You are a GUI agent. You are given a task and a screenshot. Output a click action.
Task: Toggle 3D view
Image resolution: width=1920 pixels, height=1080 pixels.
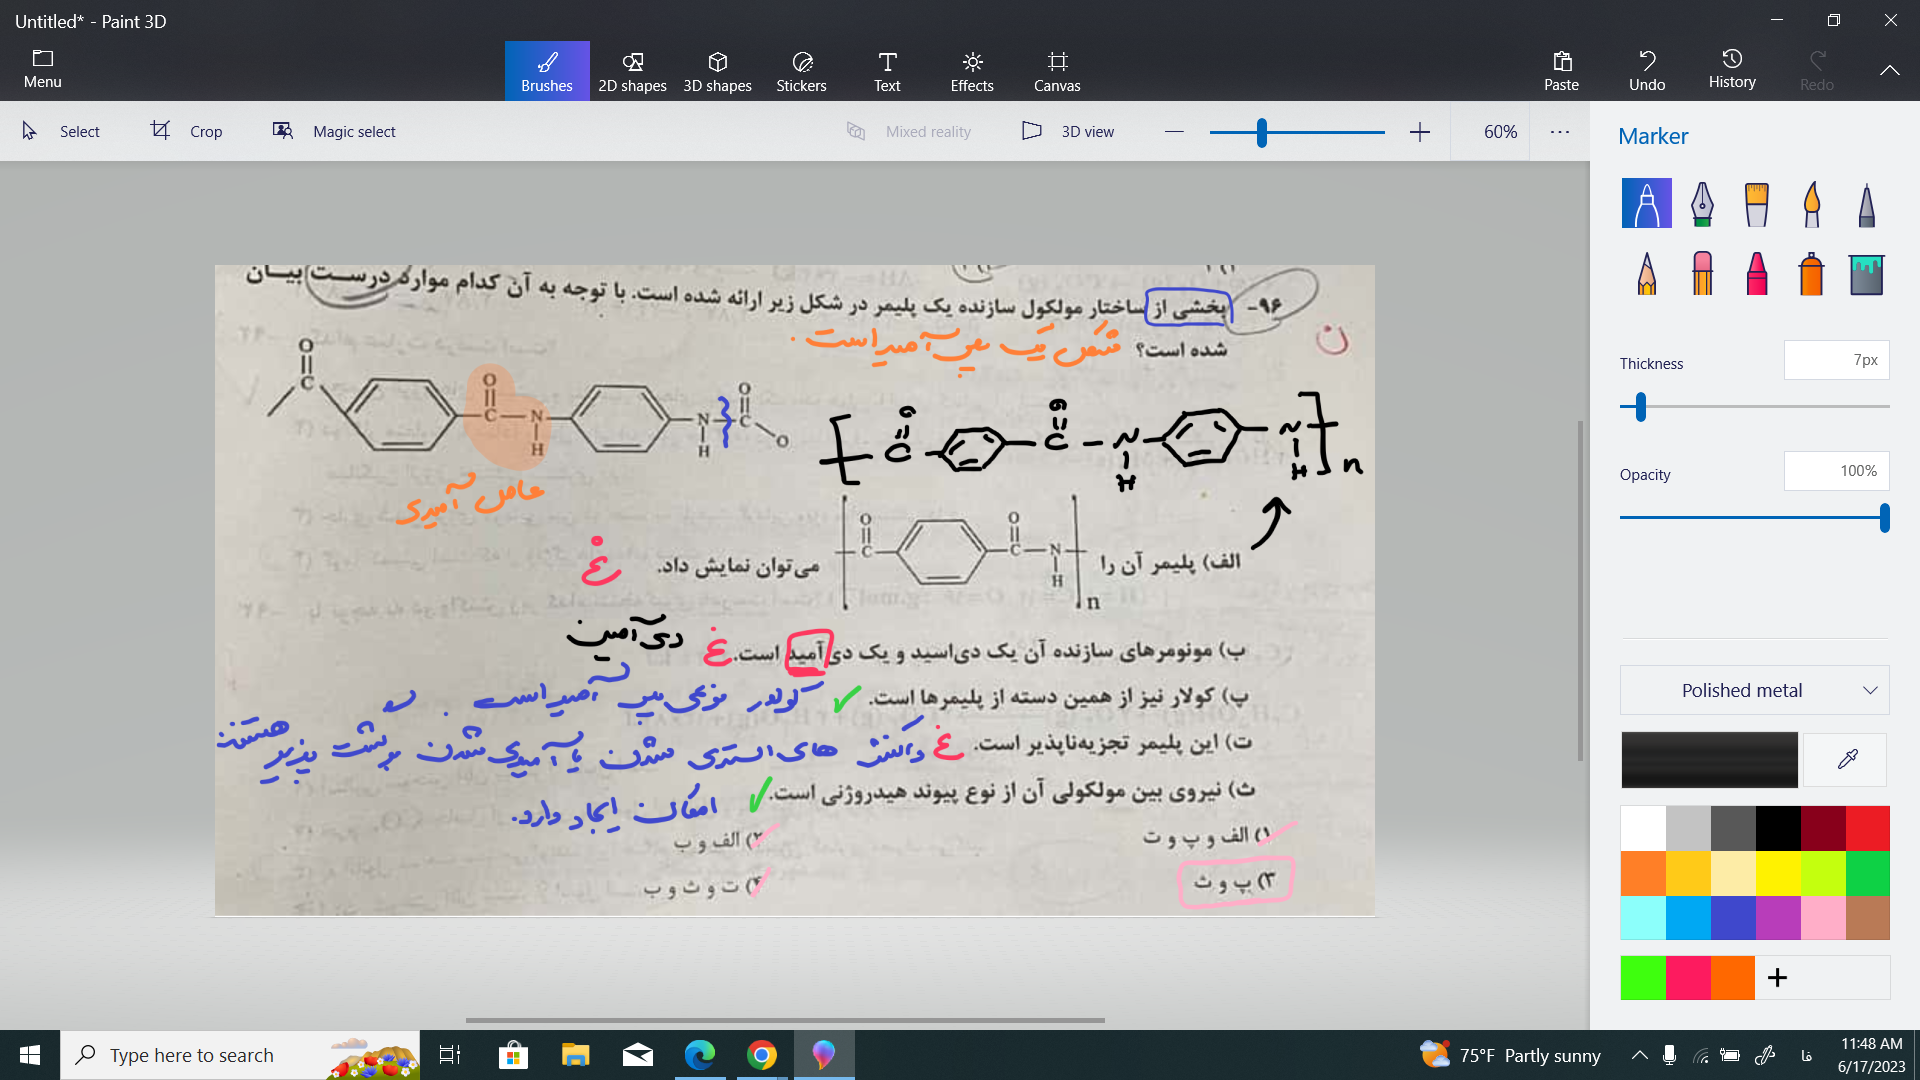(1068, 131)
